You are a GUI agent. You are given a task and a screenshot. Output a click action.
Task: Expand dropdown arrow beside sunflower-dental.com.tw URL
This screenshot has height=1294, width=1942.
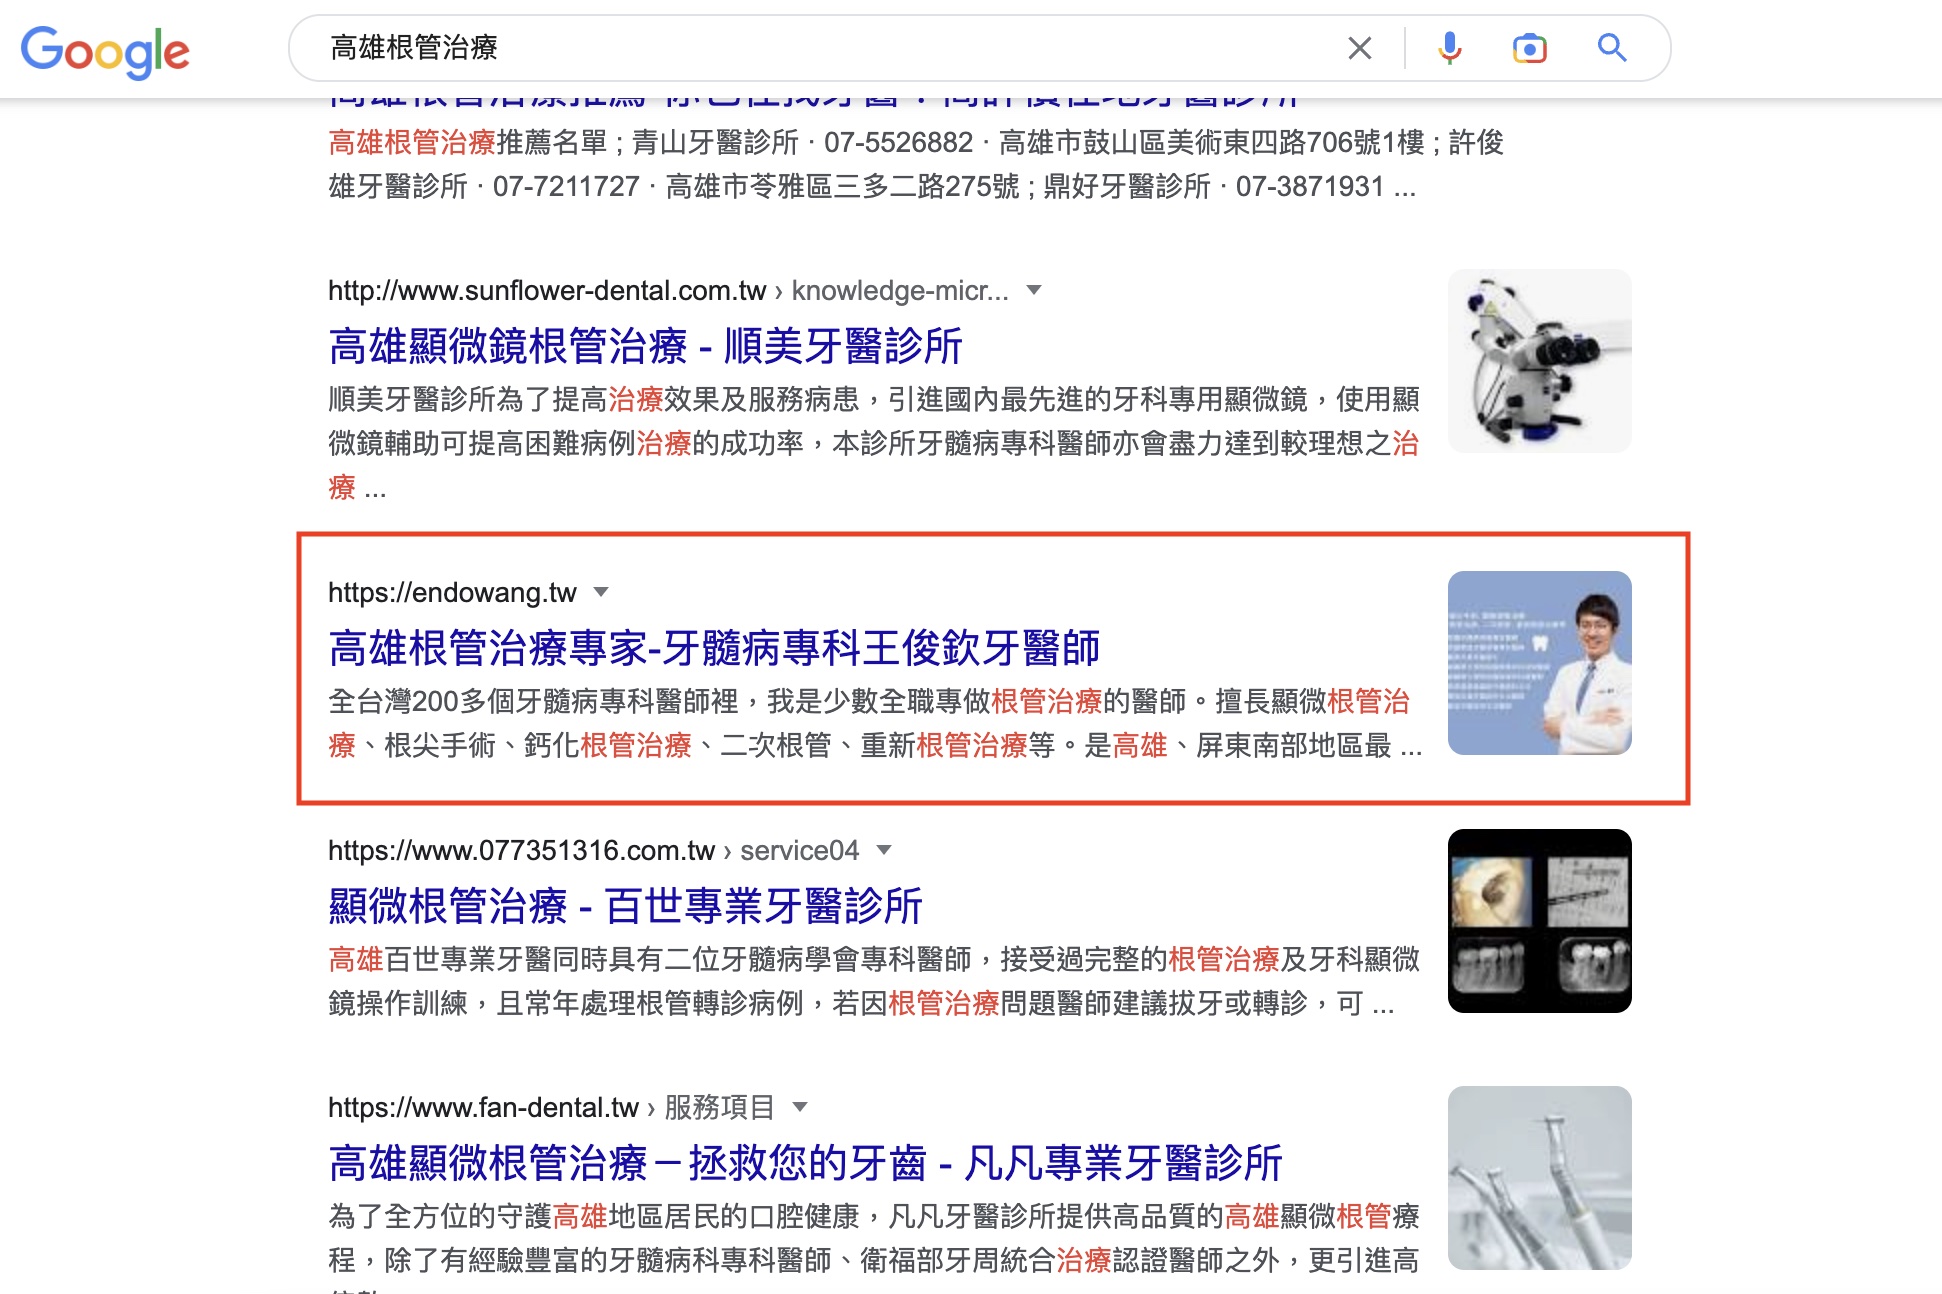pyautogui.click(x=1034, y=290)
